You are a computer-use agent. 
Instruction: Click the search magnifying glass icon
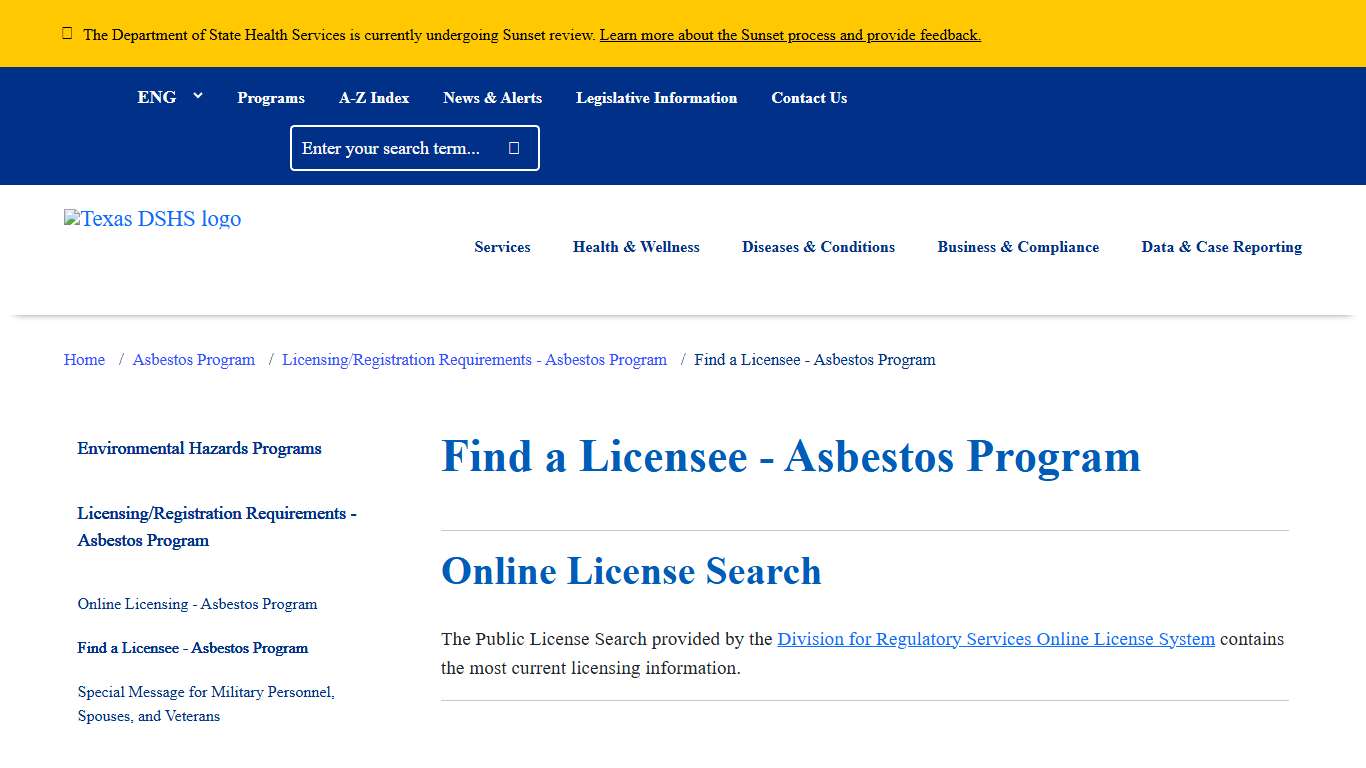click(x=513, y=147)
